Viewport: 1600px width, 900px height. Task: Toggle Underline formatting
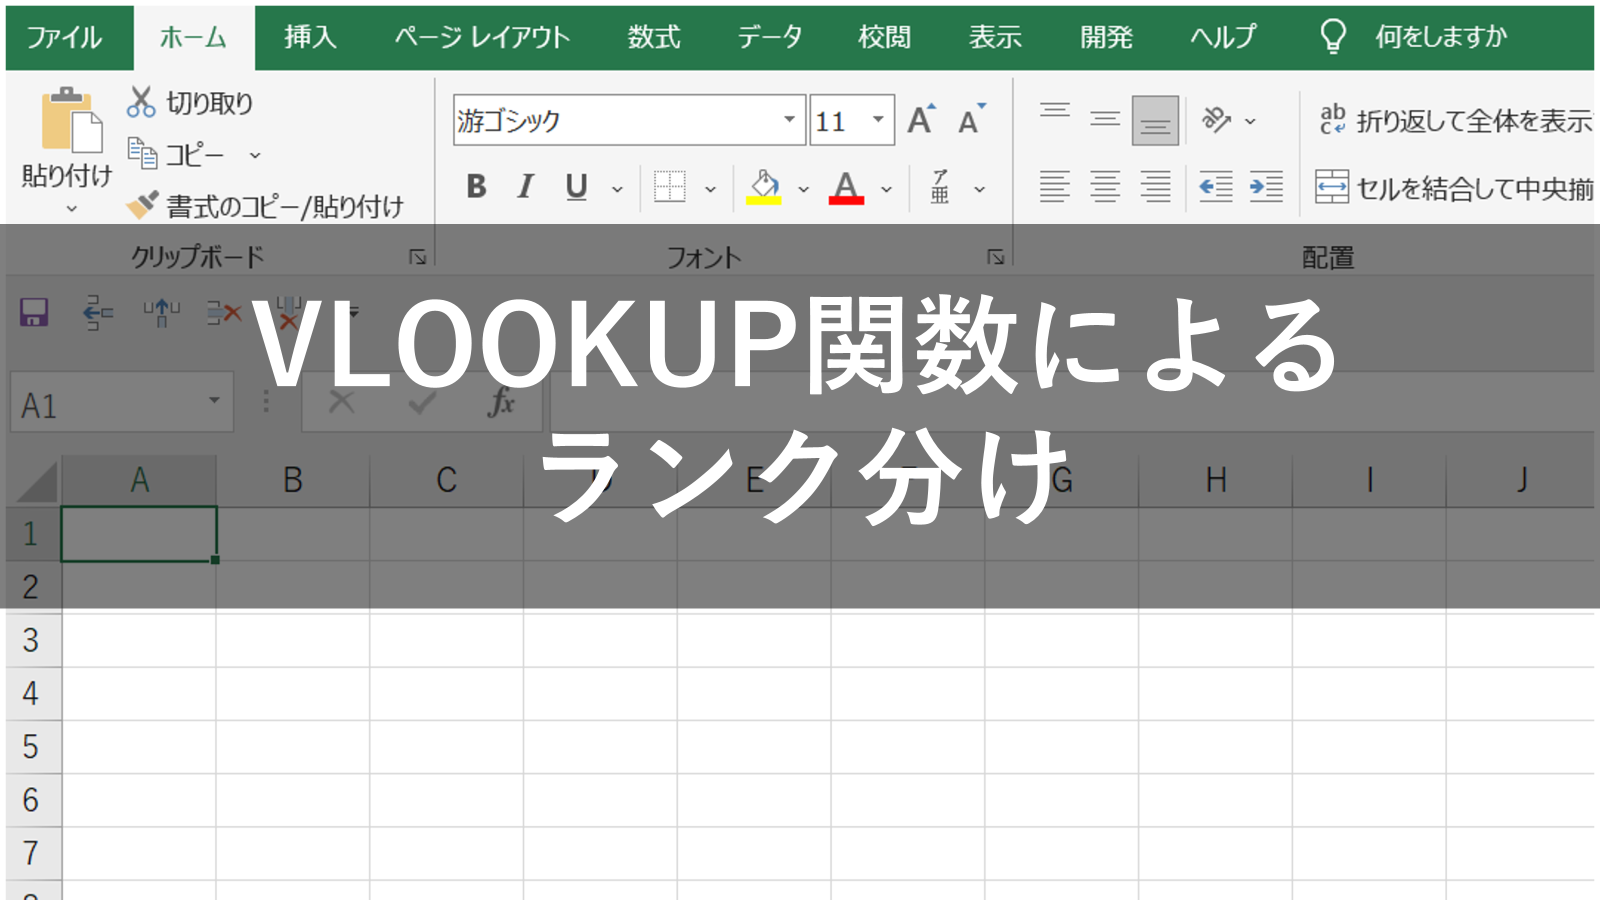pyautogui.click(x=576, y=187)
